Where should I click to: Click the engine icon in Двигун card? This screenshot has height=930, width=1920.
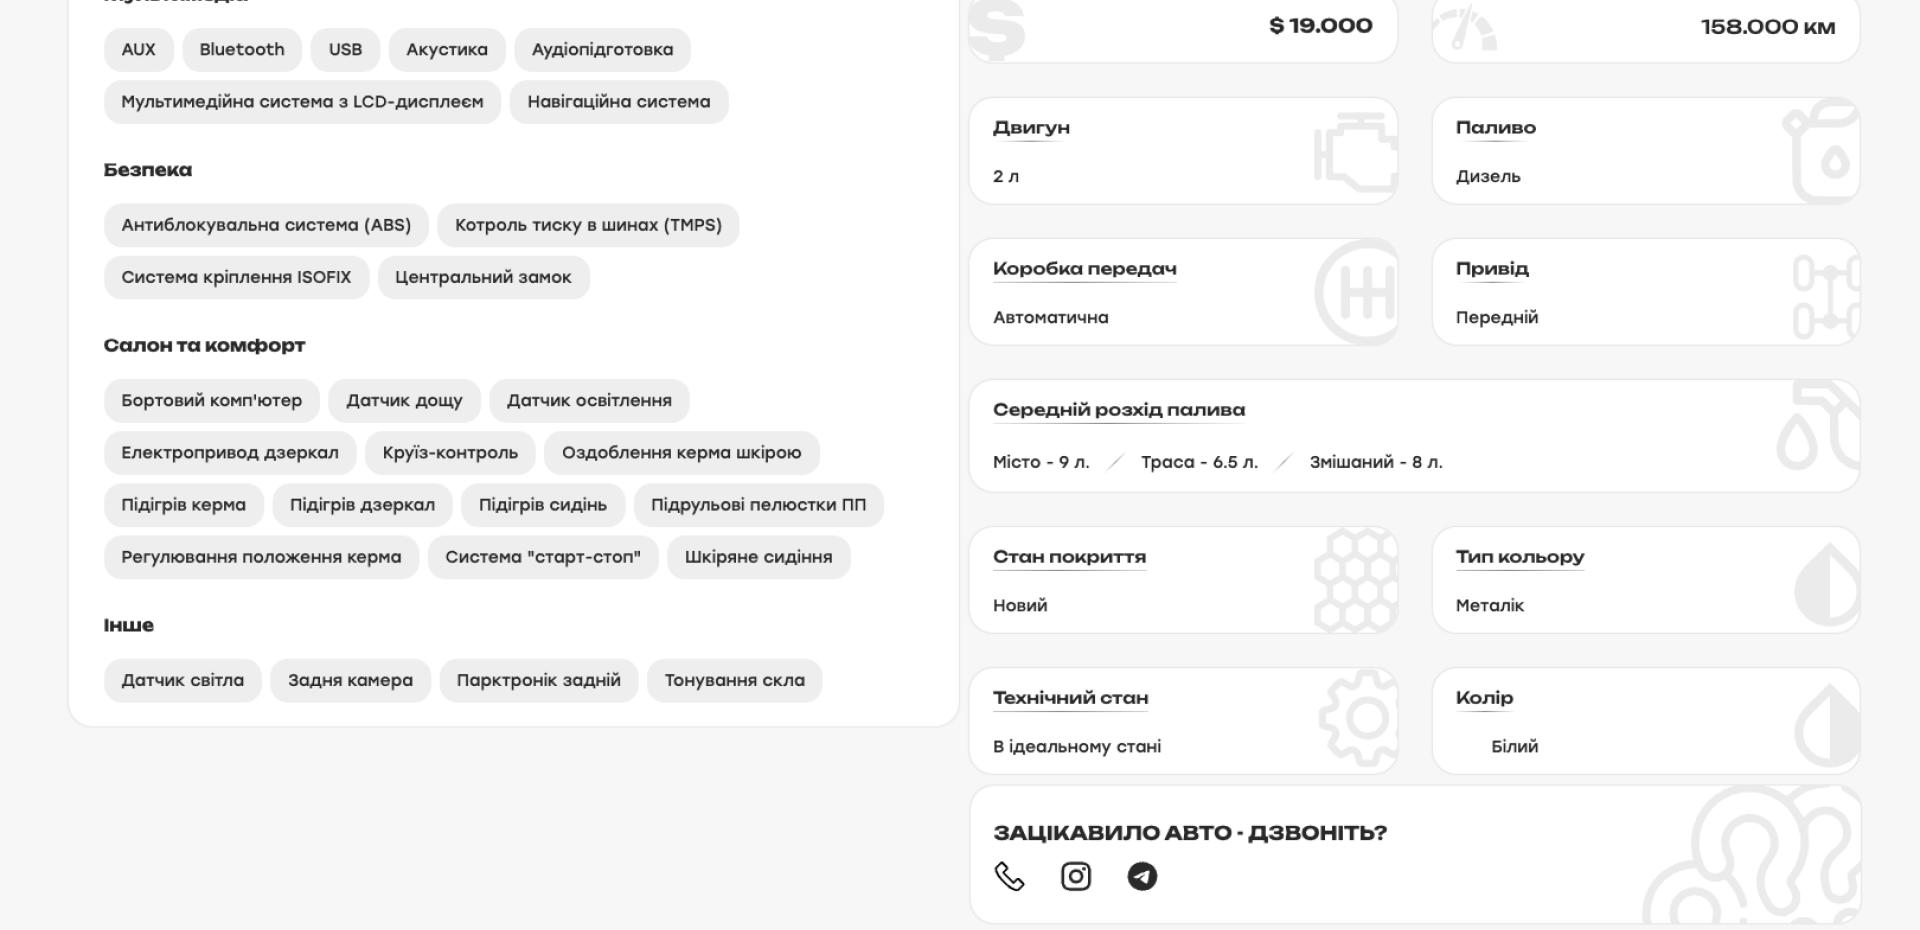click(1355, 152)
